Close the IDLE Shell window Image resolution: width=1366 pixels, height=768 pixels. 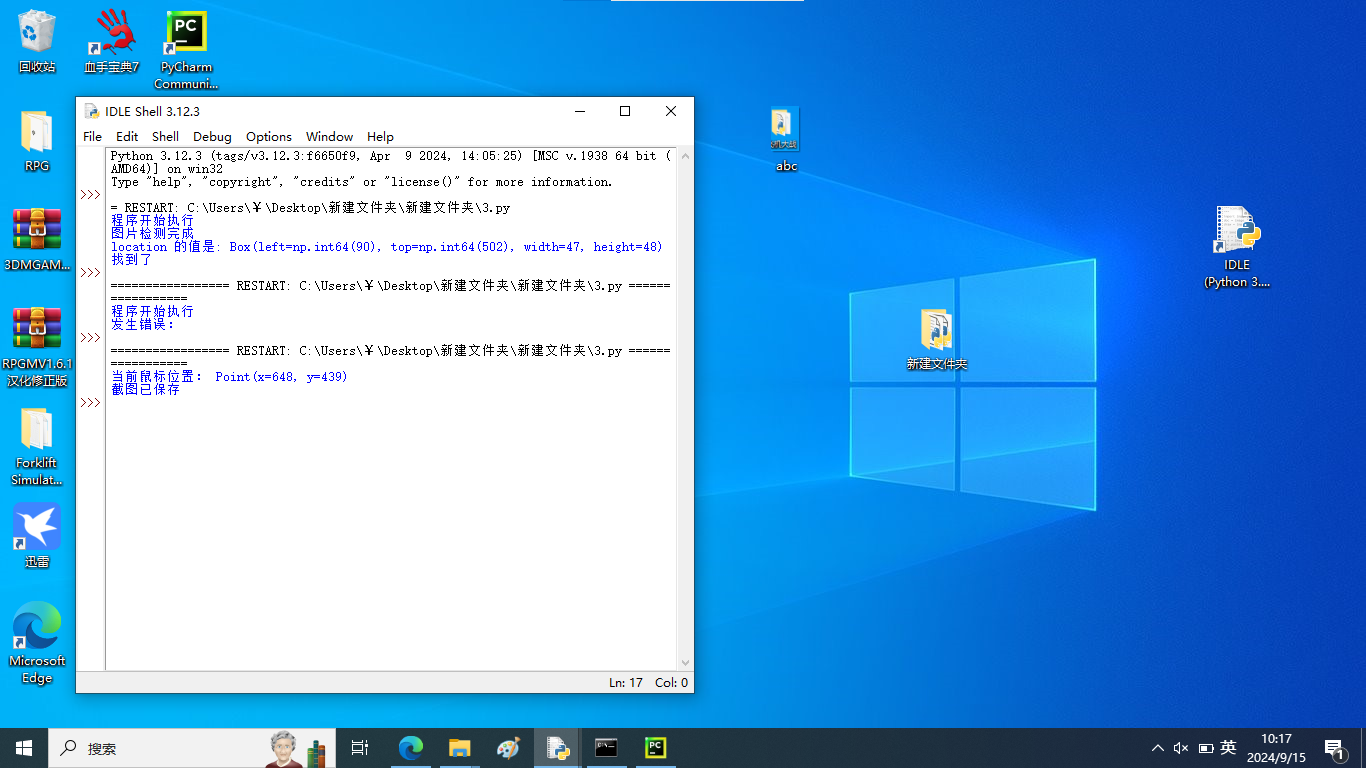coord(671,111)
